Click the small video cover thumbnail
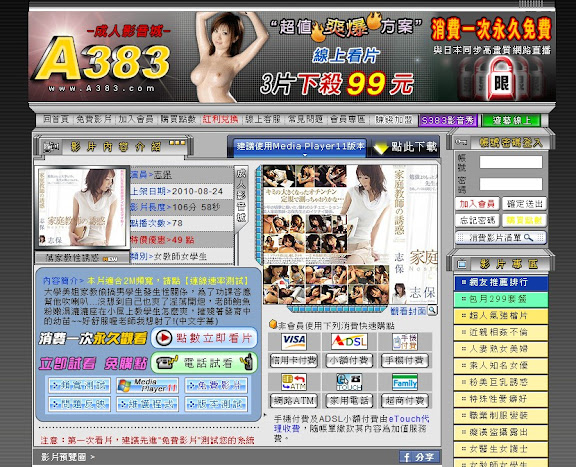Image resolution: width=576 pixels, height=467 pixels. point(82,208)
